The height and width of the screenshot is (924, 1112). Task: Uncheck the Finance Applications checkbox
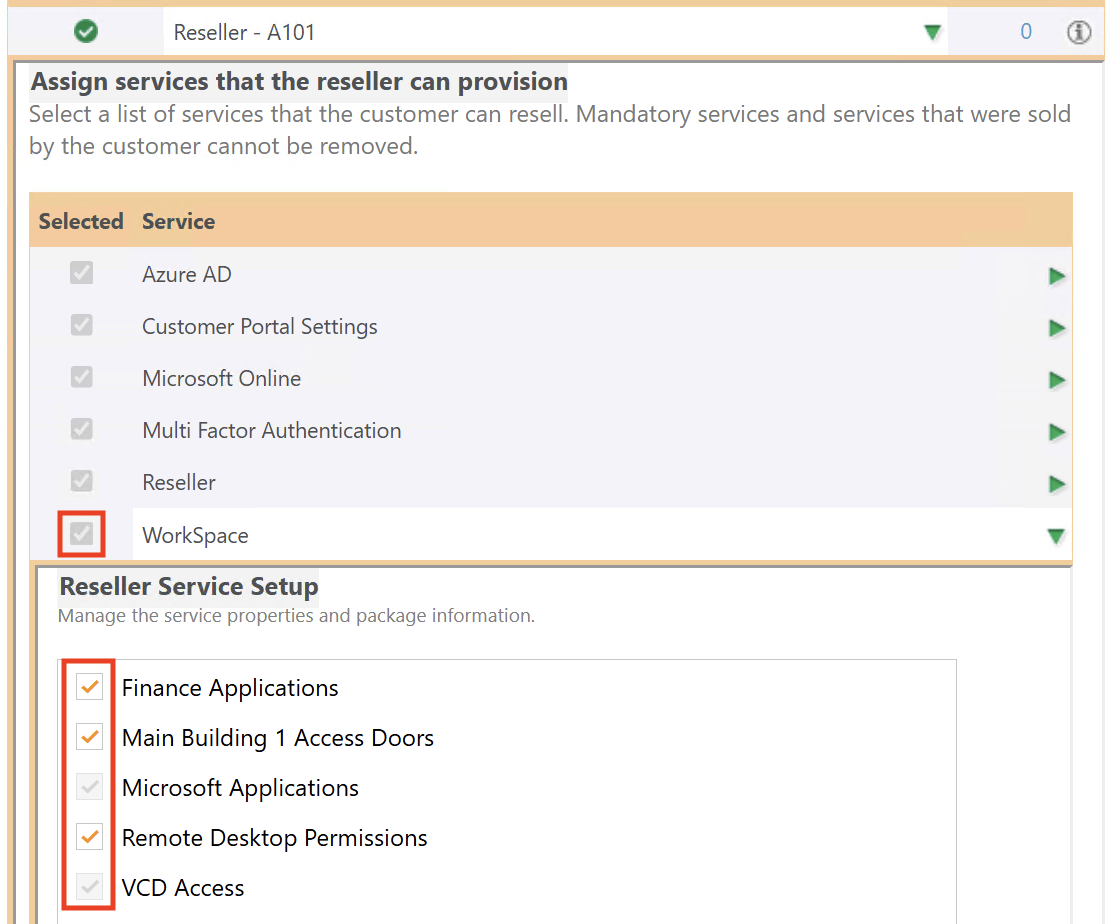pos(90,687)
